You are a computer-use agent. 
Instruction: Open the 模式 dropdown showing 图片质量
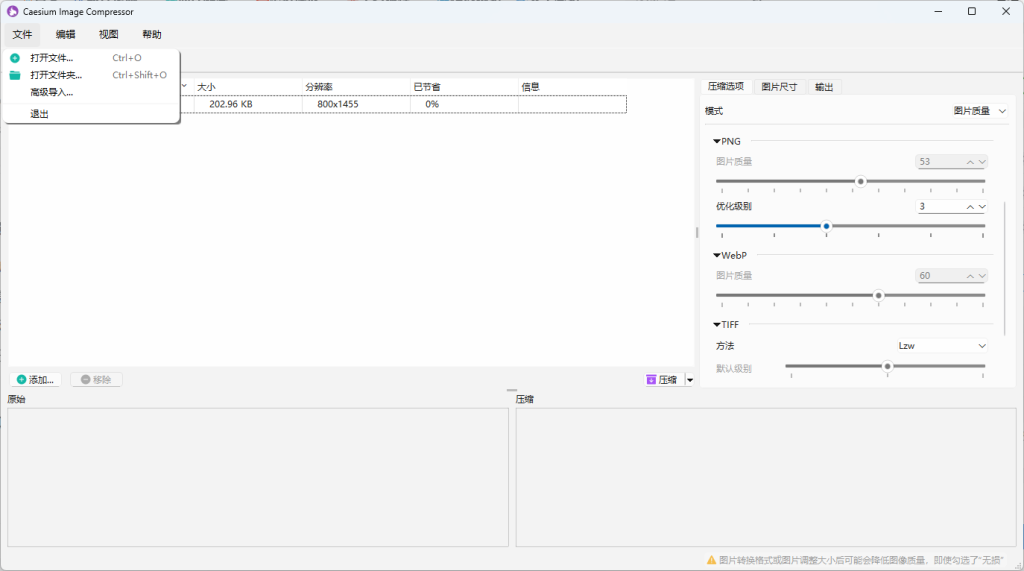(980, 111)
